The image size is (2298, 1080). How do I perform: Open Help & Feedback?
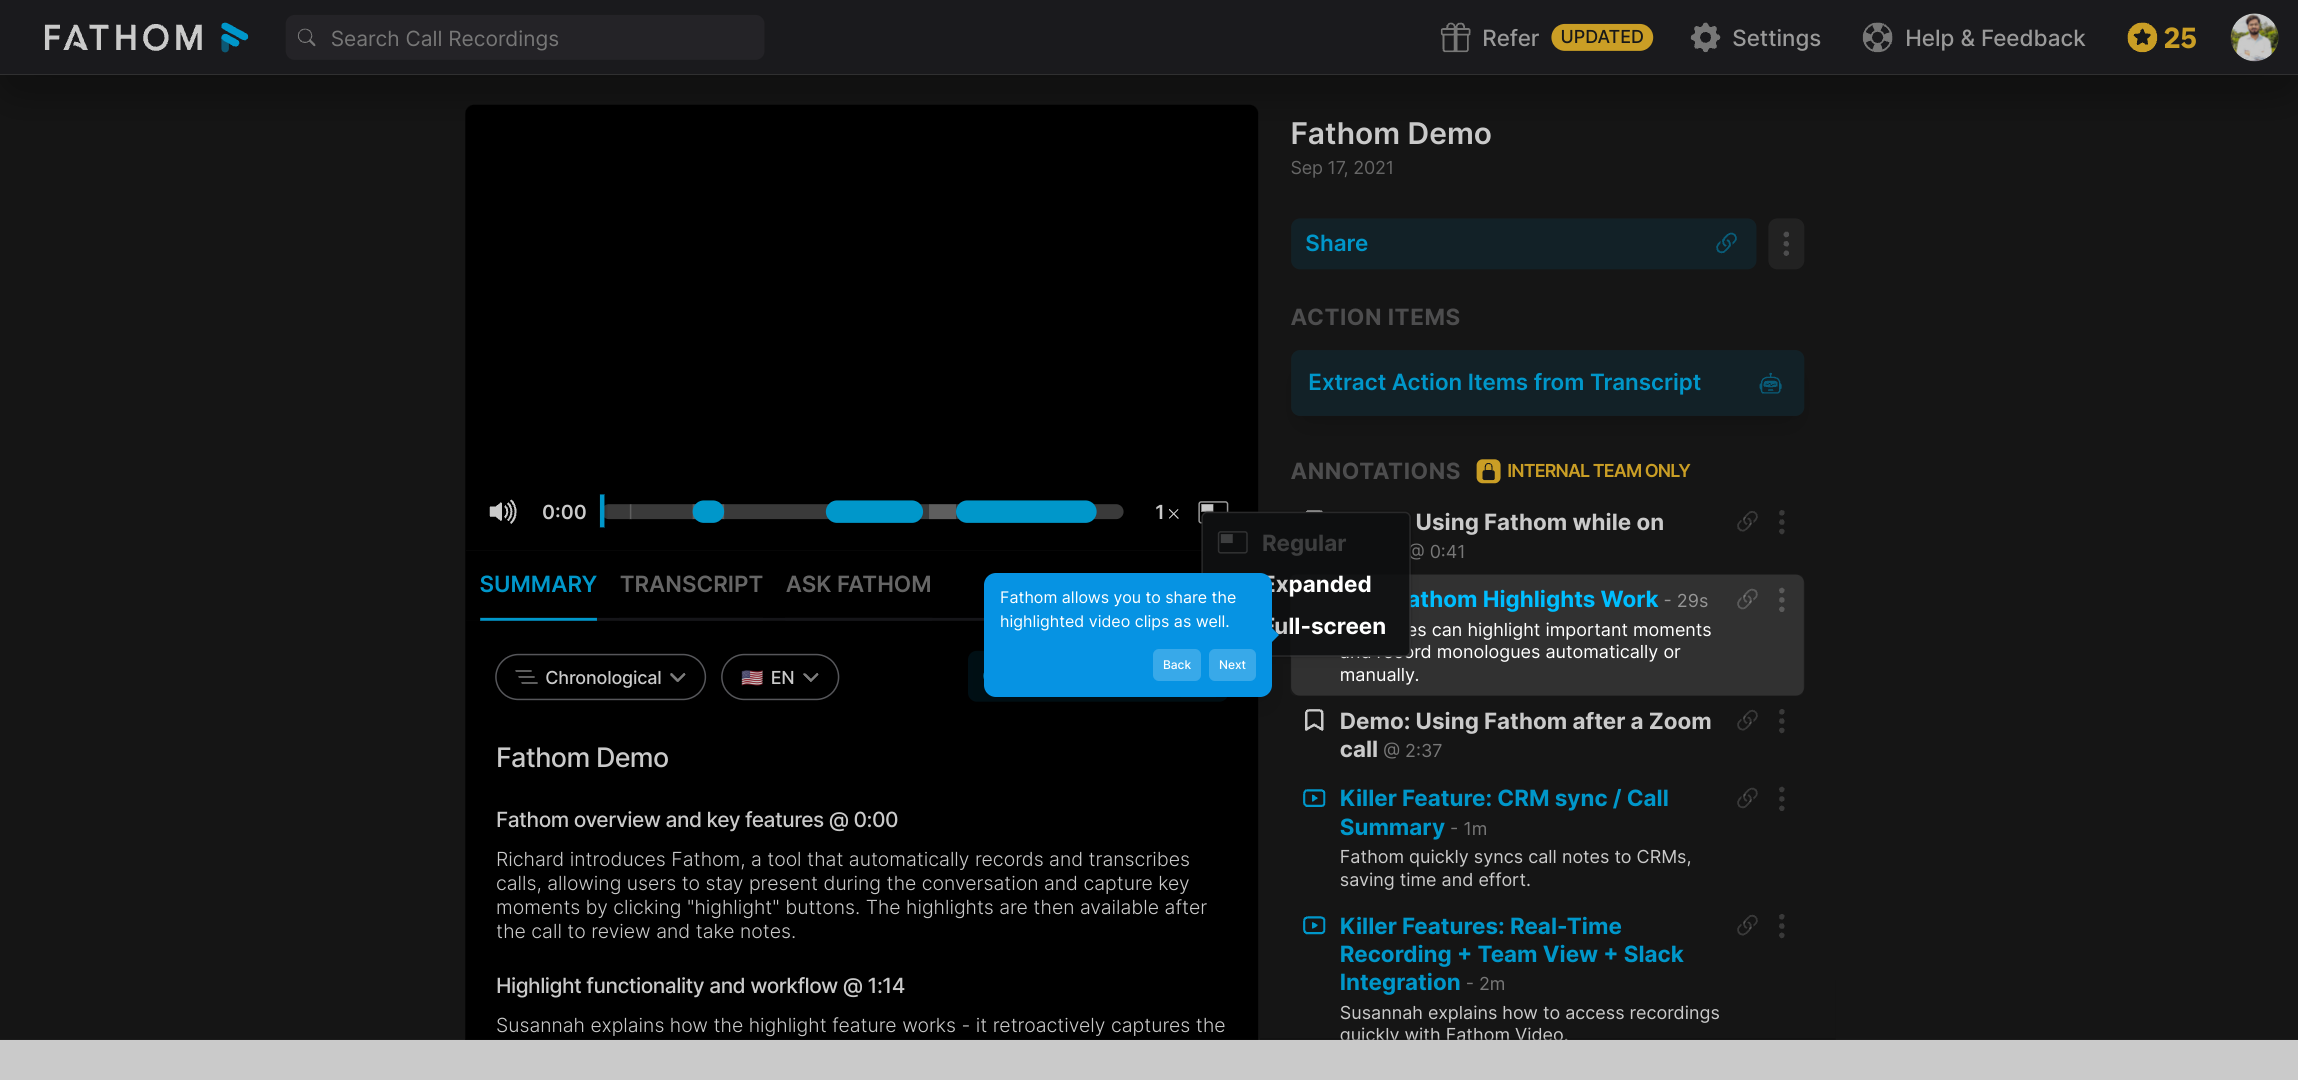pos(1973,38)
